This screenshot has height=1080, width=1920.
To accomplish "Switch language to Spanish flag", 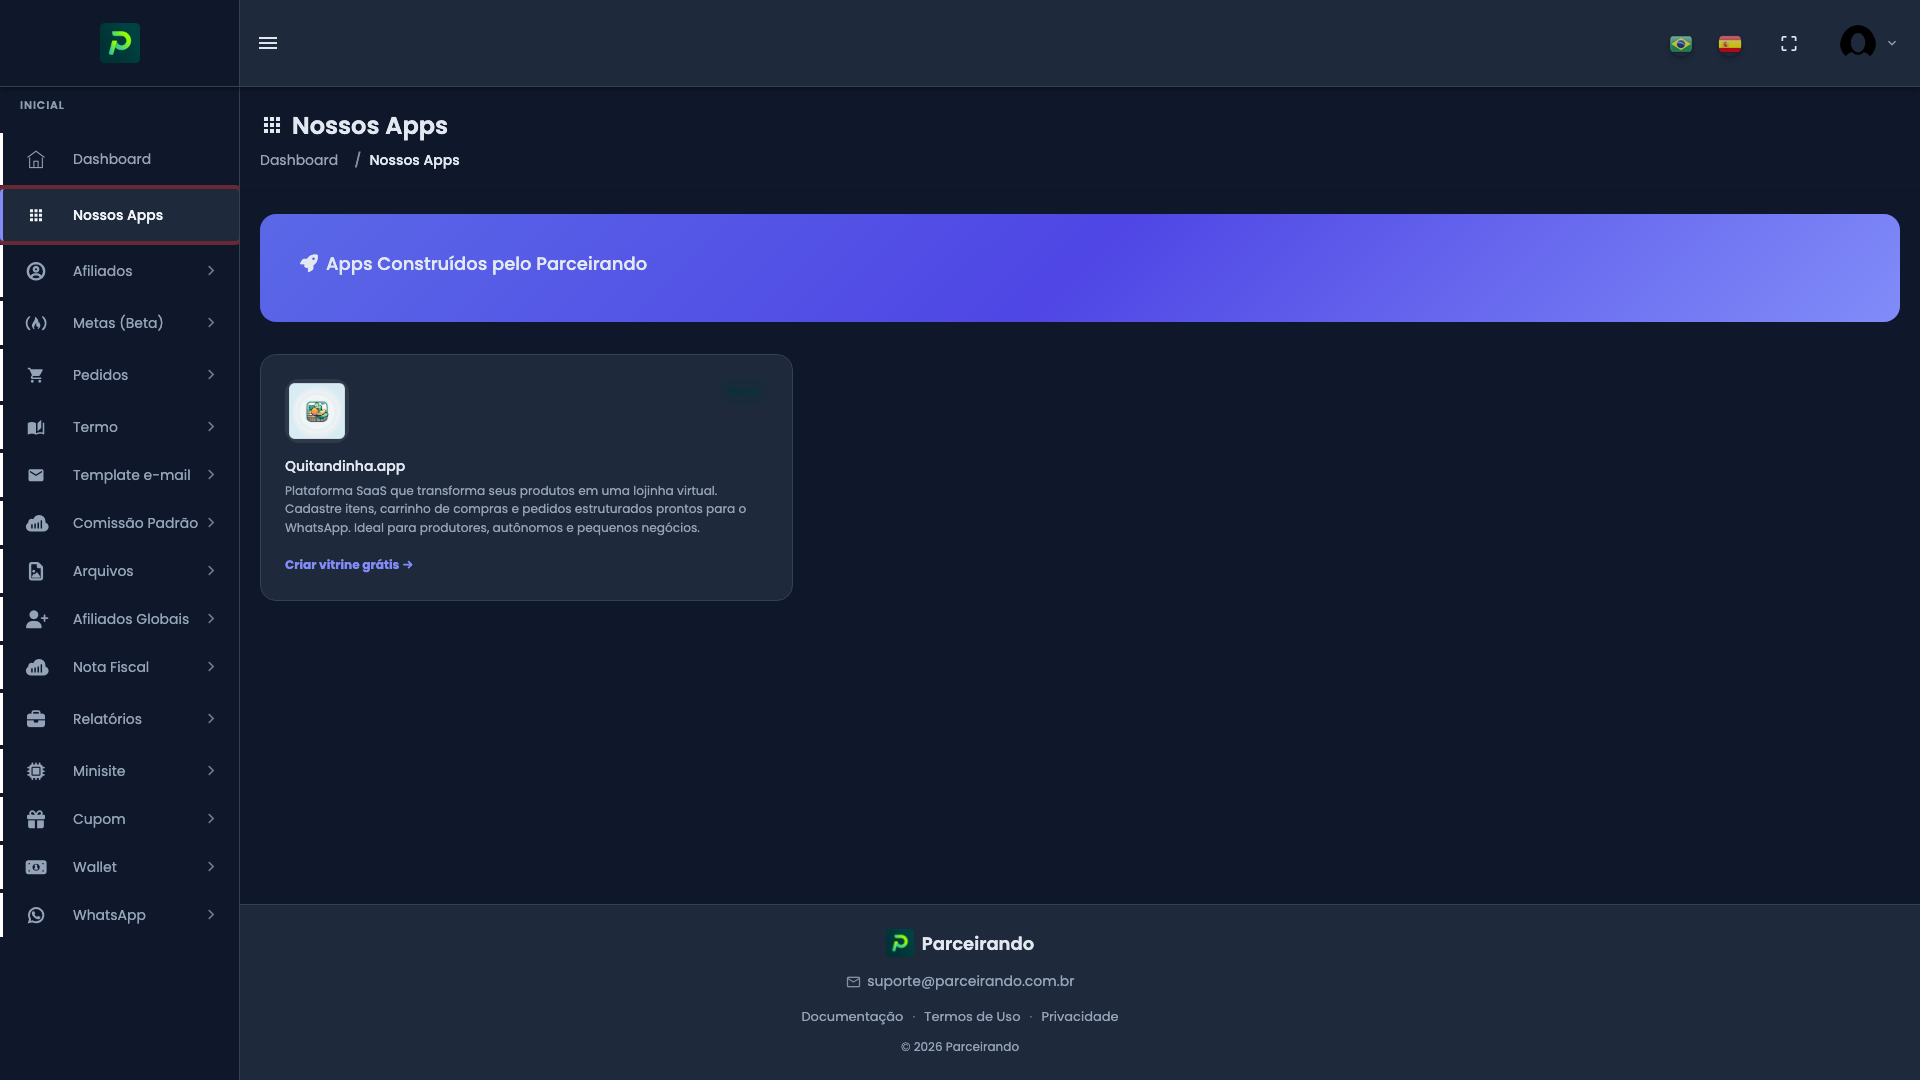I will point(1730,44).
